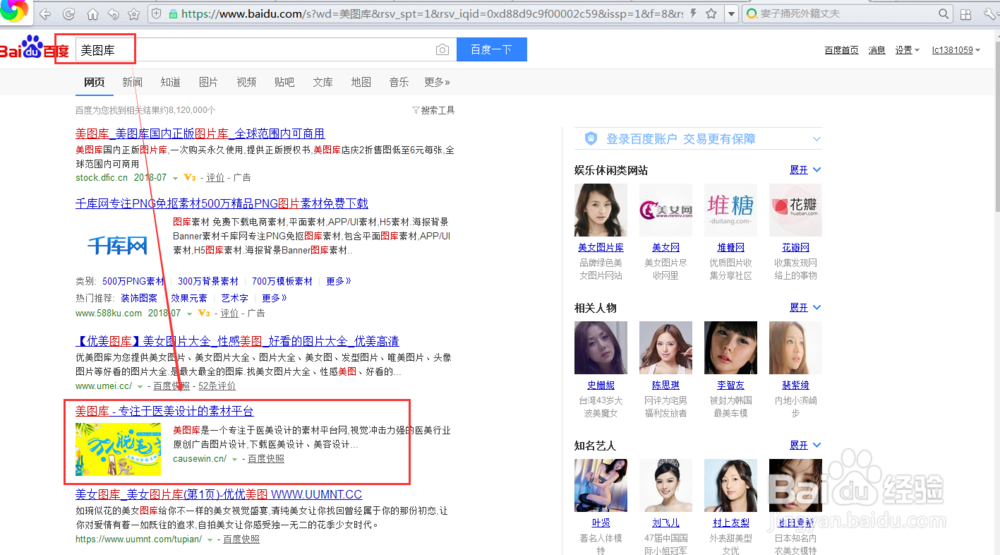Image resolution: width=1000 pixels, height=555 pixels.
Task: Click the star icon at address bar end
Action: pos(711,13)
